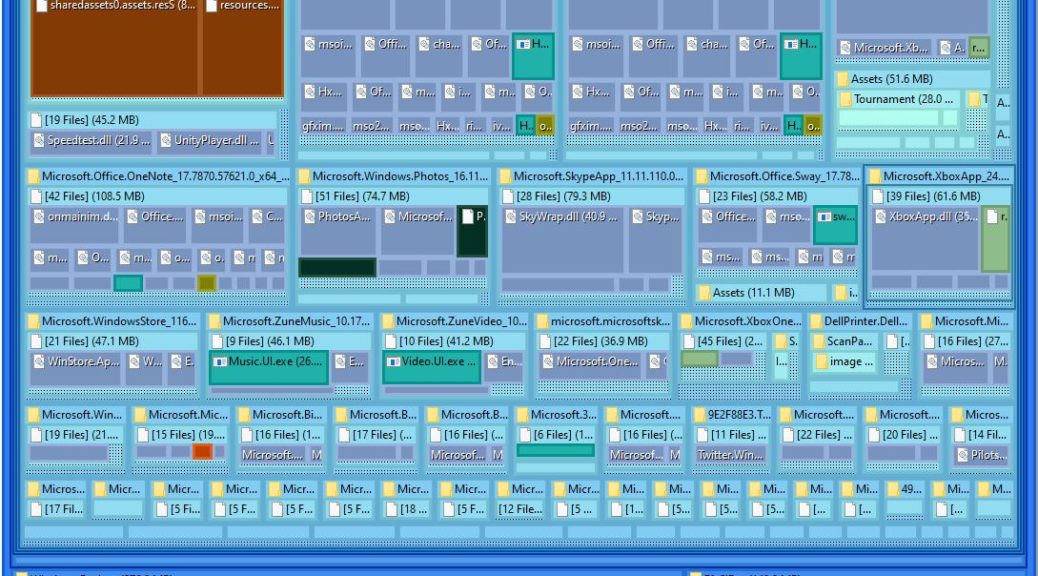Screen dimensions: 1038x576
Task: Select the "Microsoft.Win..." folder label
Action: point(82,415)
